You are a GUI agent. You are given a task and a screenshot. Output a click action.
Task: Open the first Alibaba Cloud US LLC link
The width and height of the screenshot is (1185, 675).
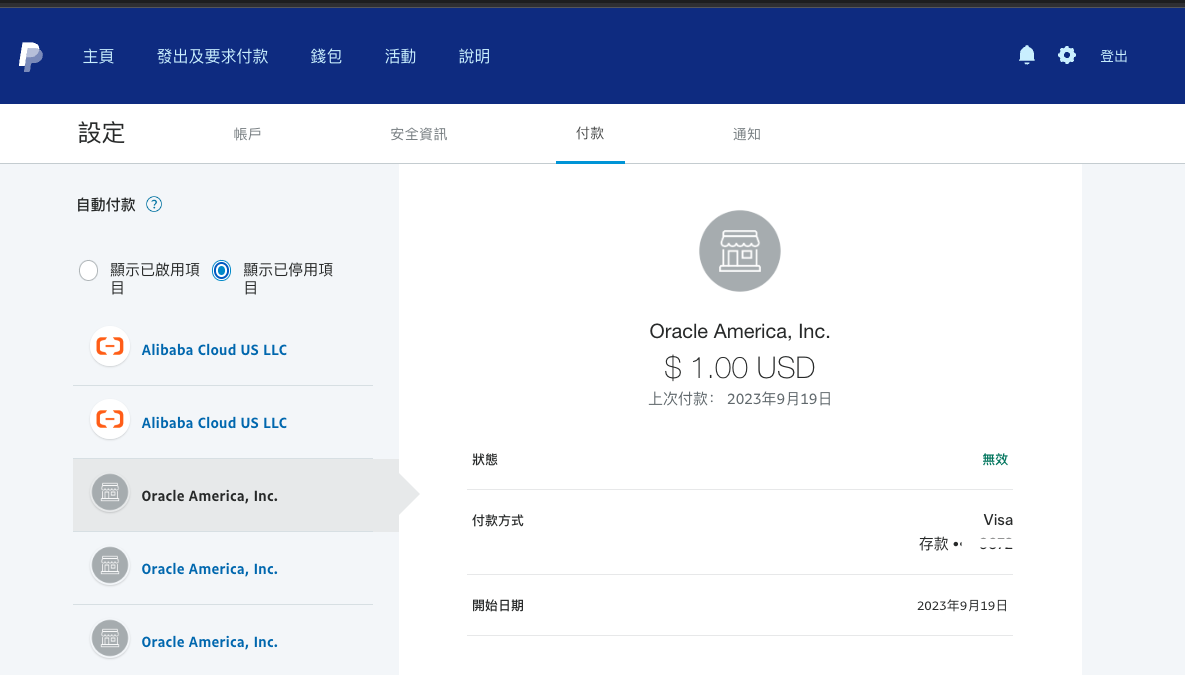[x=214, y=350]
